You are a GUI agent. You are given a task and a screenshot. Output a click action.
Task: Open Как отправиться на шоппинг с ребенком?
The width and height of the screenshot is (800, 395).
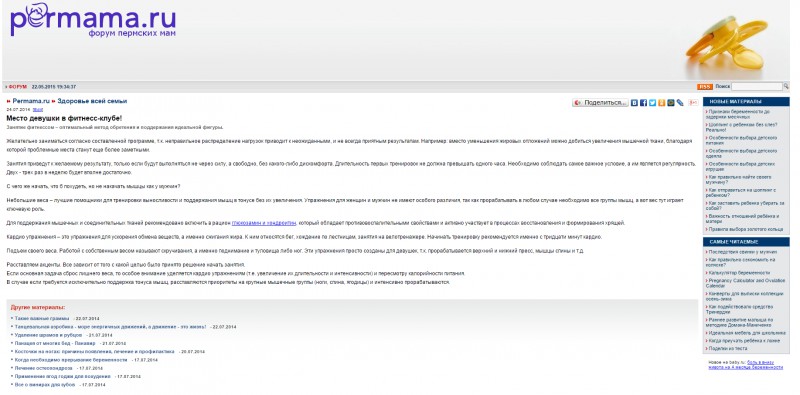click(x=742, y=192)
